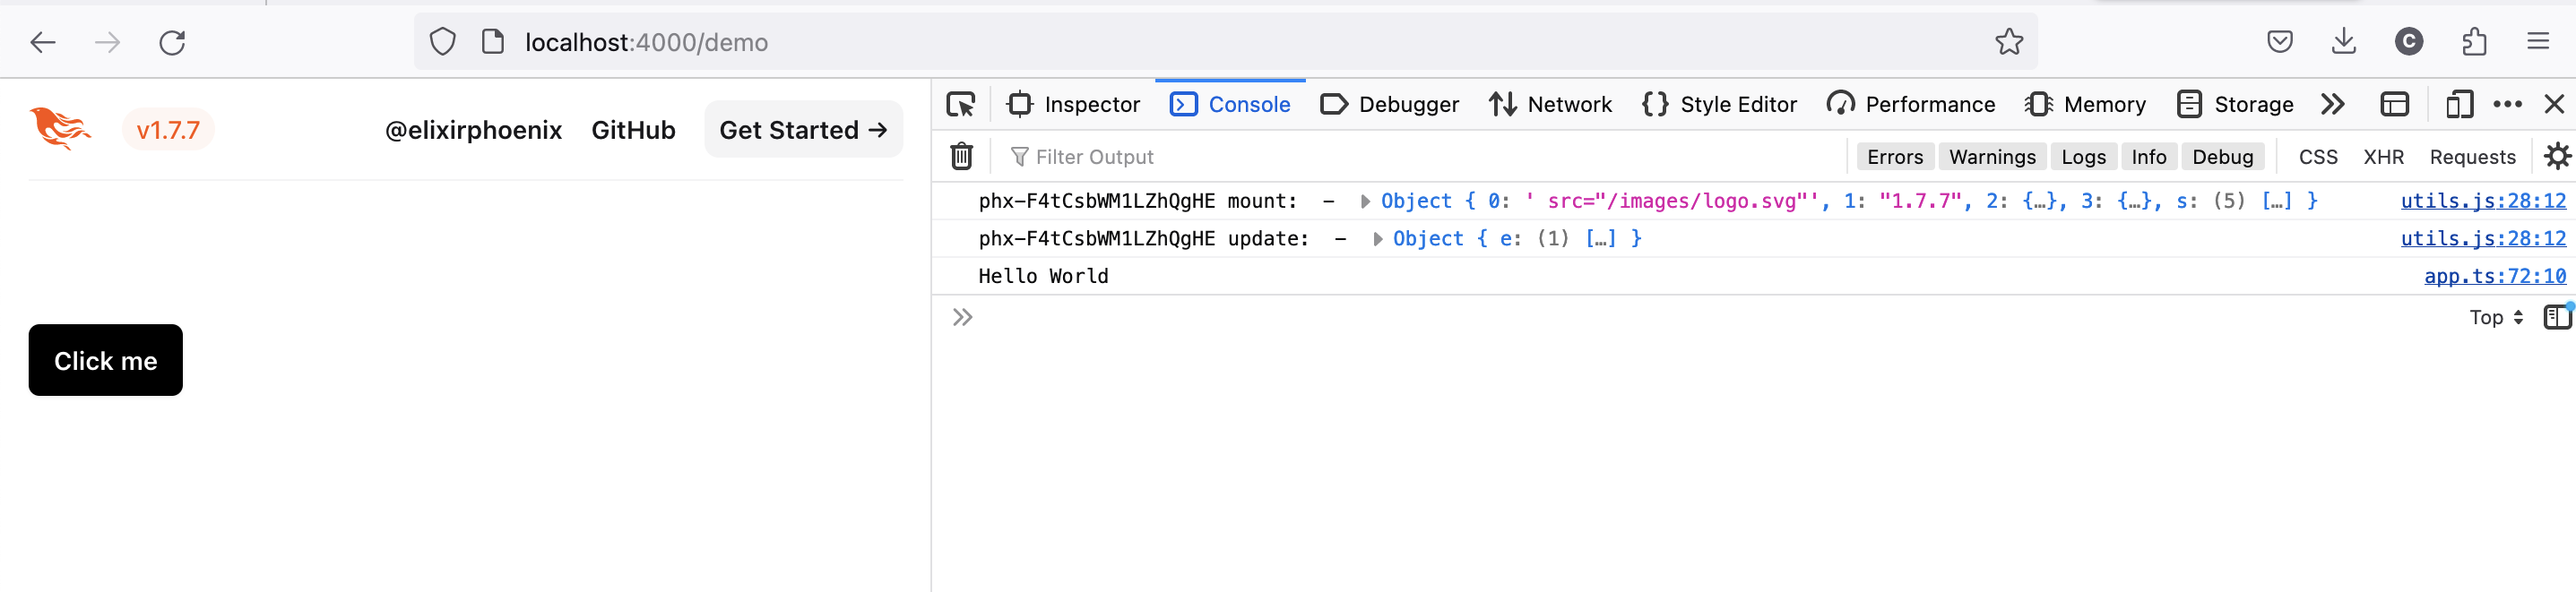Expand the mount Object in console
The height and width of the screenshot is (592, 2576).
pos(1365,201)
